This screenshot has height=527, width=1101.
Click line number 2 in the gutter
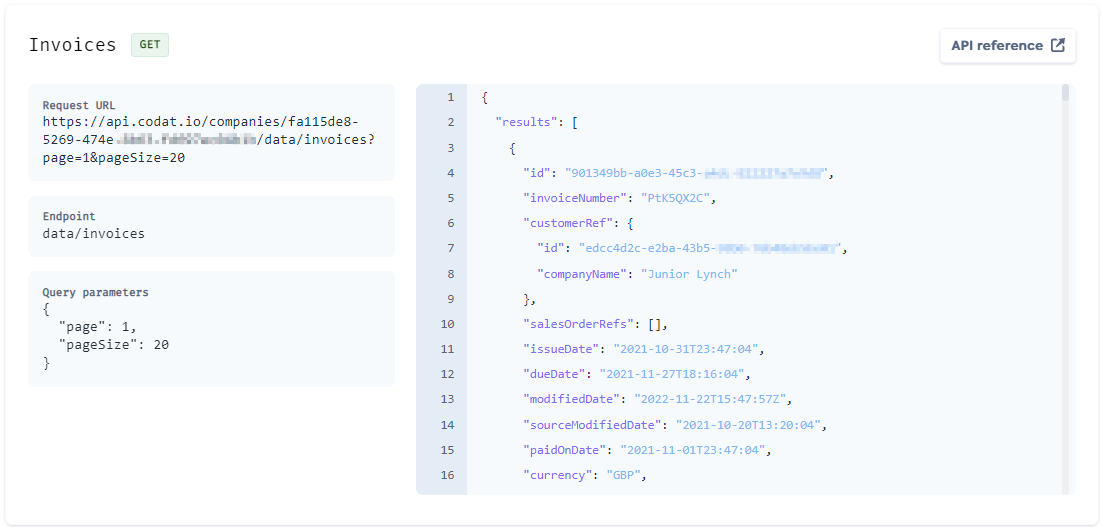click(450, 122)
